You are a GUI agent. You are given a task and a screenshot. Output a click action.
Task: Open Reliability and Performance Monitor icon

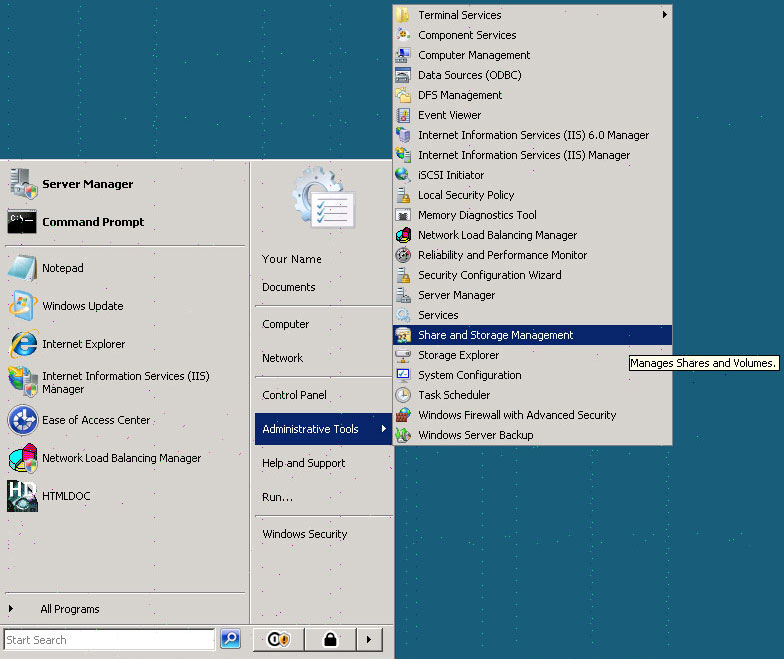click(403, 255)
